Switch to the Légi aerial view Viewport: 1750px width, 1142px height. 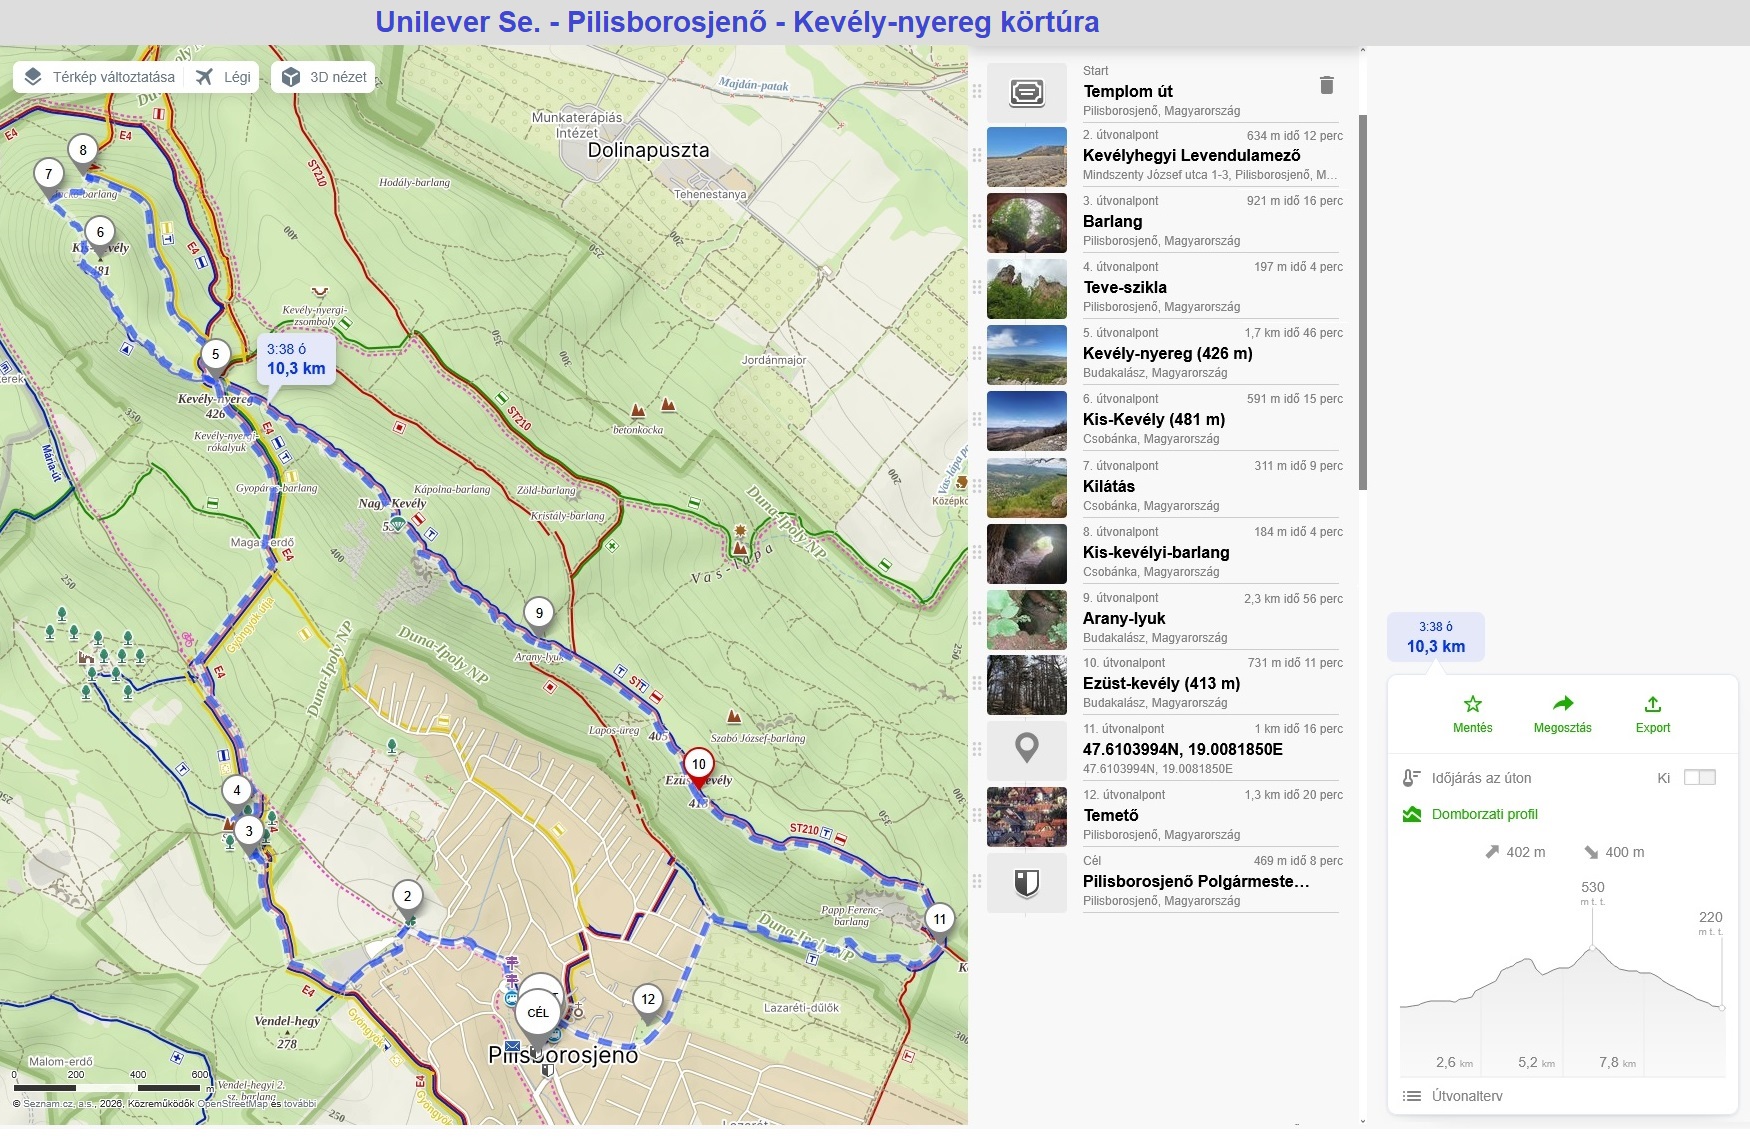tap(224, 77)
